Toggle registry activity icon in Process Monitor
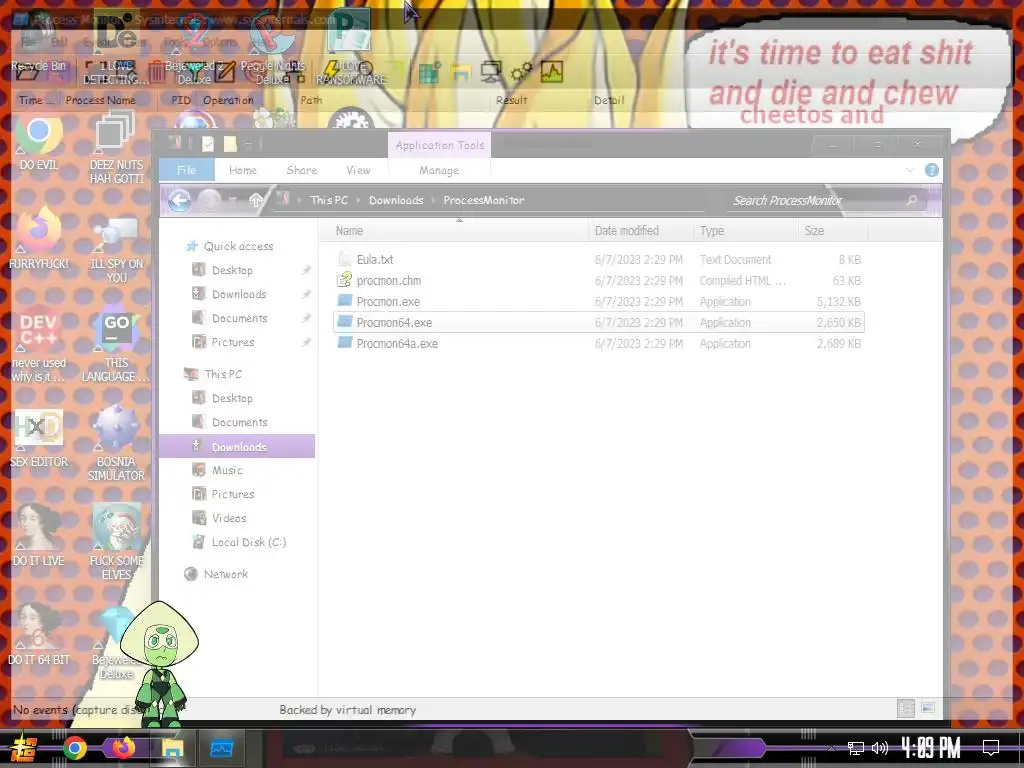 [x=429, y=72]
